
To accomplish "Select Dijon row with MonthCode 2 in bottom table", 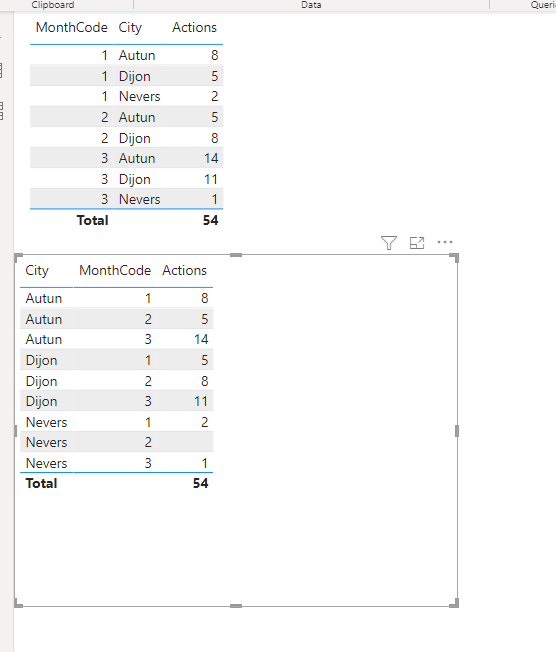I will (x=116, y=381).
